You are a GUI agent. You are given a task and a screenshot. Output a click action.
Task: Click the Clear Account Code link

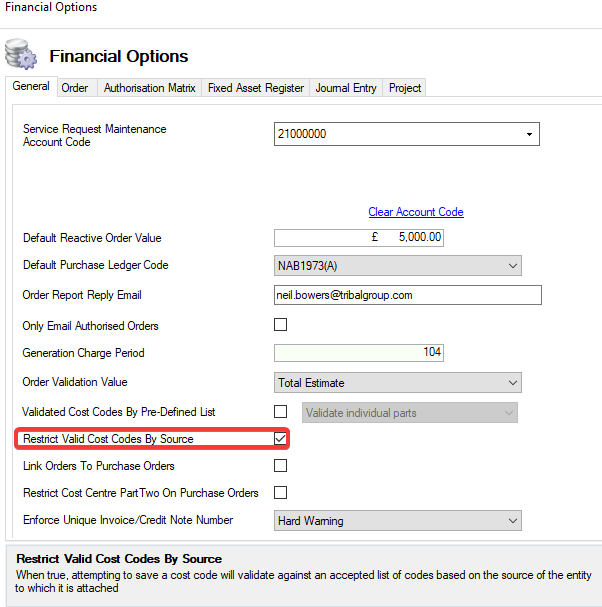point(415,212)
